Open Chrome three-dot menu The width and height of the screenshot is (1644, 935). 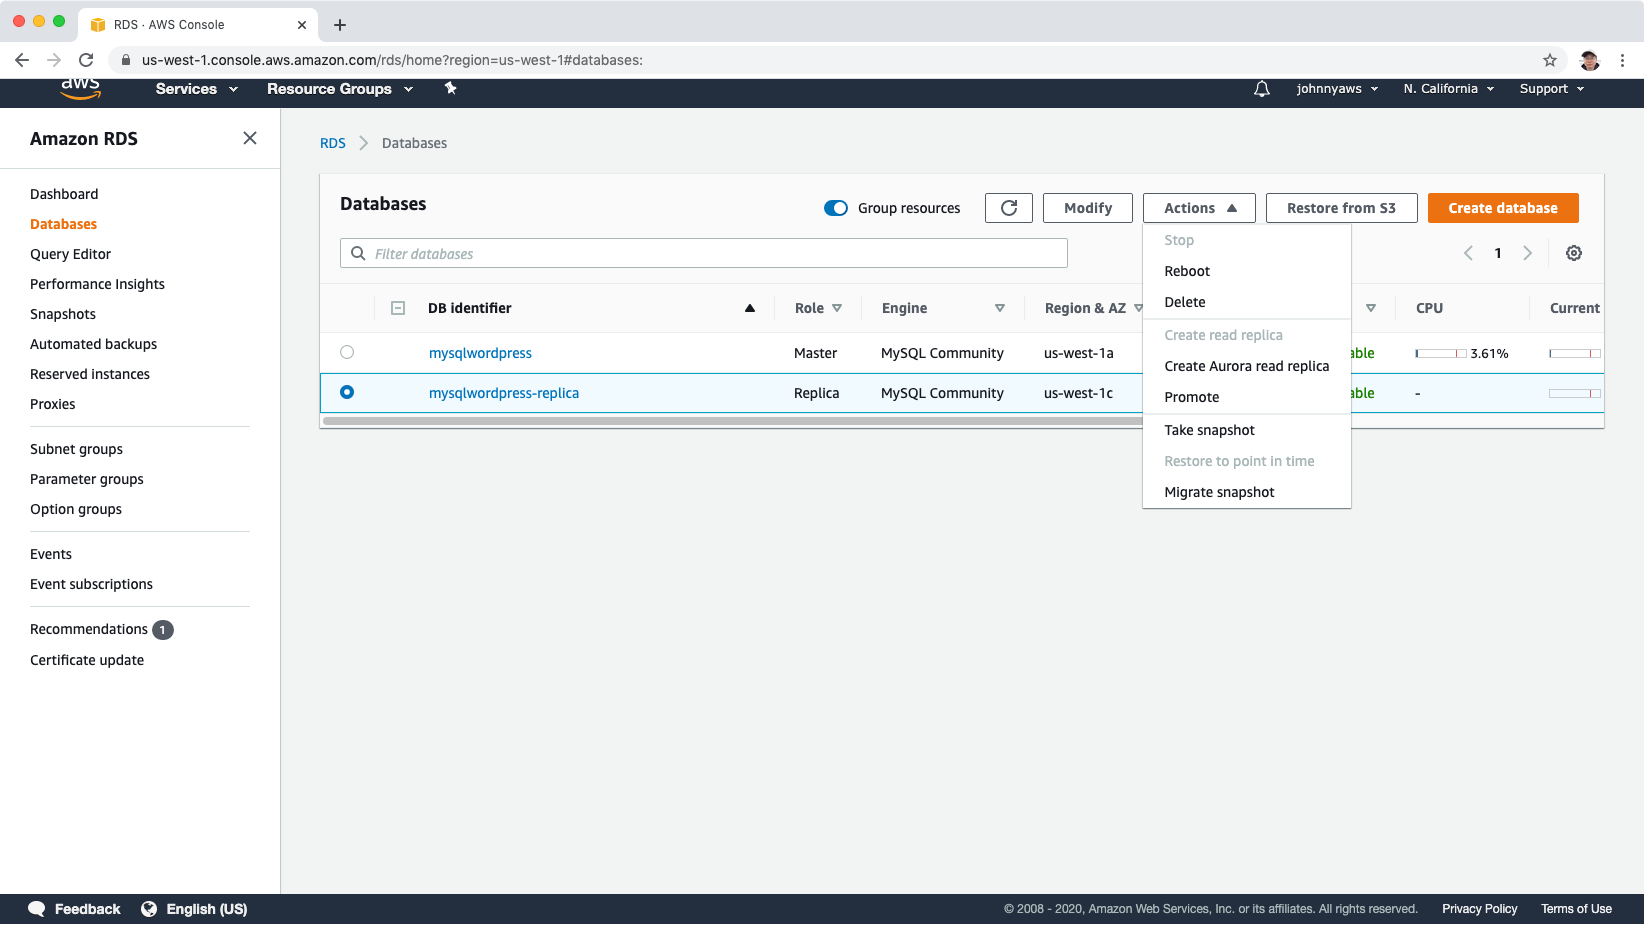[x=1623, y=60]
